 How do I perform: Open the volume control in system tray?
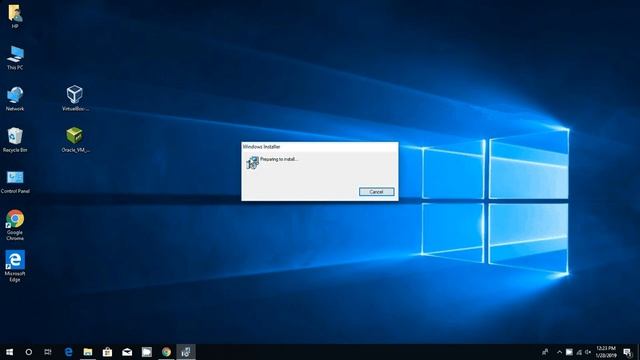click(x=588, y=352)
